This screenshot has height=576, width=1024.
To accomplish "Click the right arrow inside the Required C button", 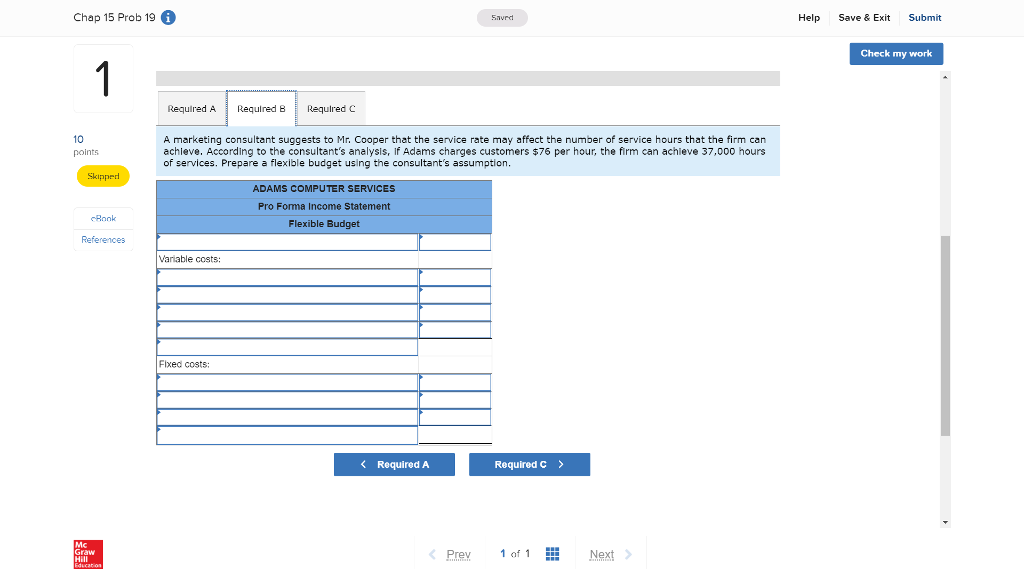I will click(561, 464).
